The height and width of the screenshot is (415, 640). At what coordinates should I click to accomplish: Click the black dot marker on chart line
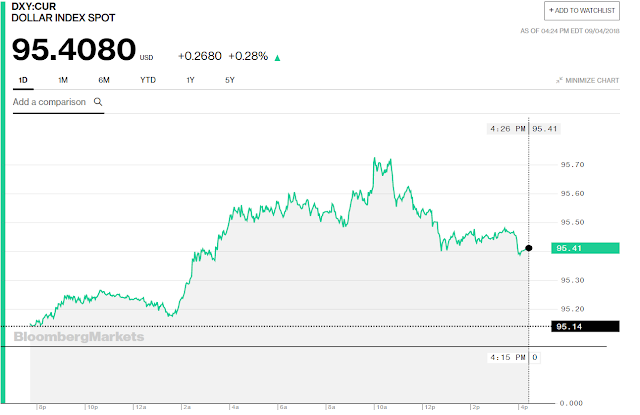click(x=529, y=248)
